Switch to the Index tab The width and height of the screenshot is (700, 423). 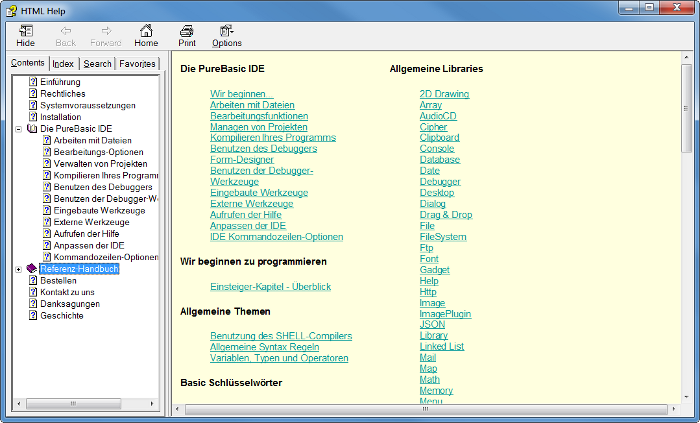[x=63, y=64]
